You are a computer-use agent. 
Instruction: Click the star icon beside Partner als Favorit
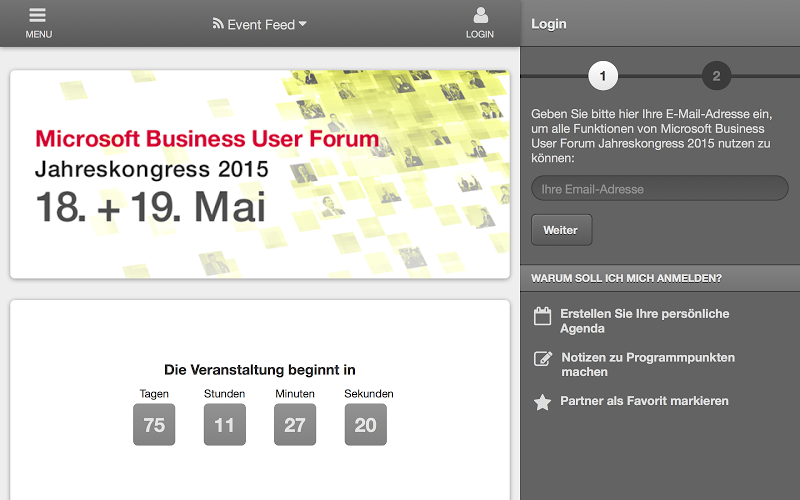pos(542,402)
